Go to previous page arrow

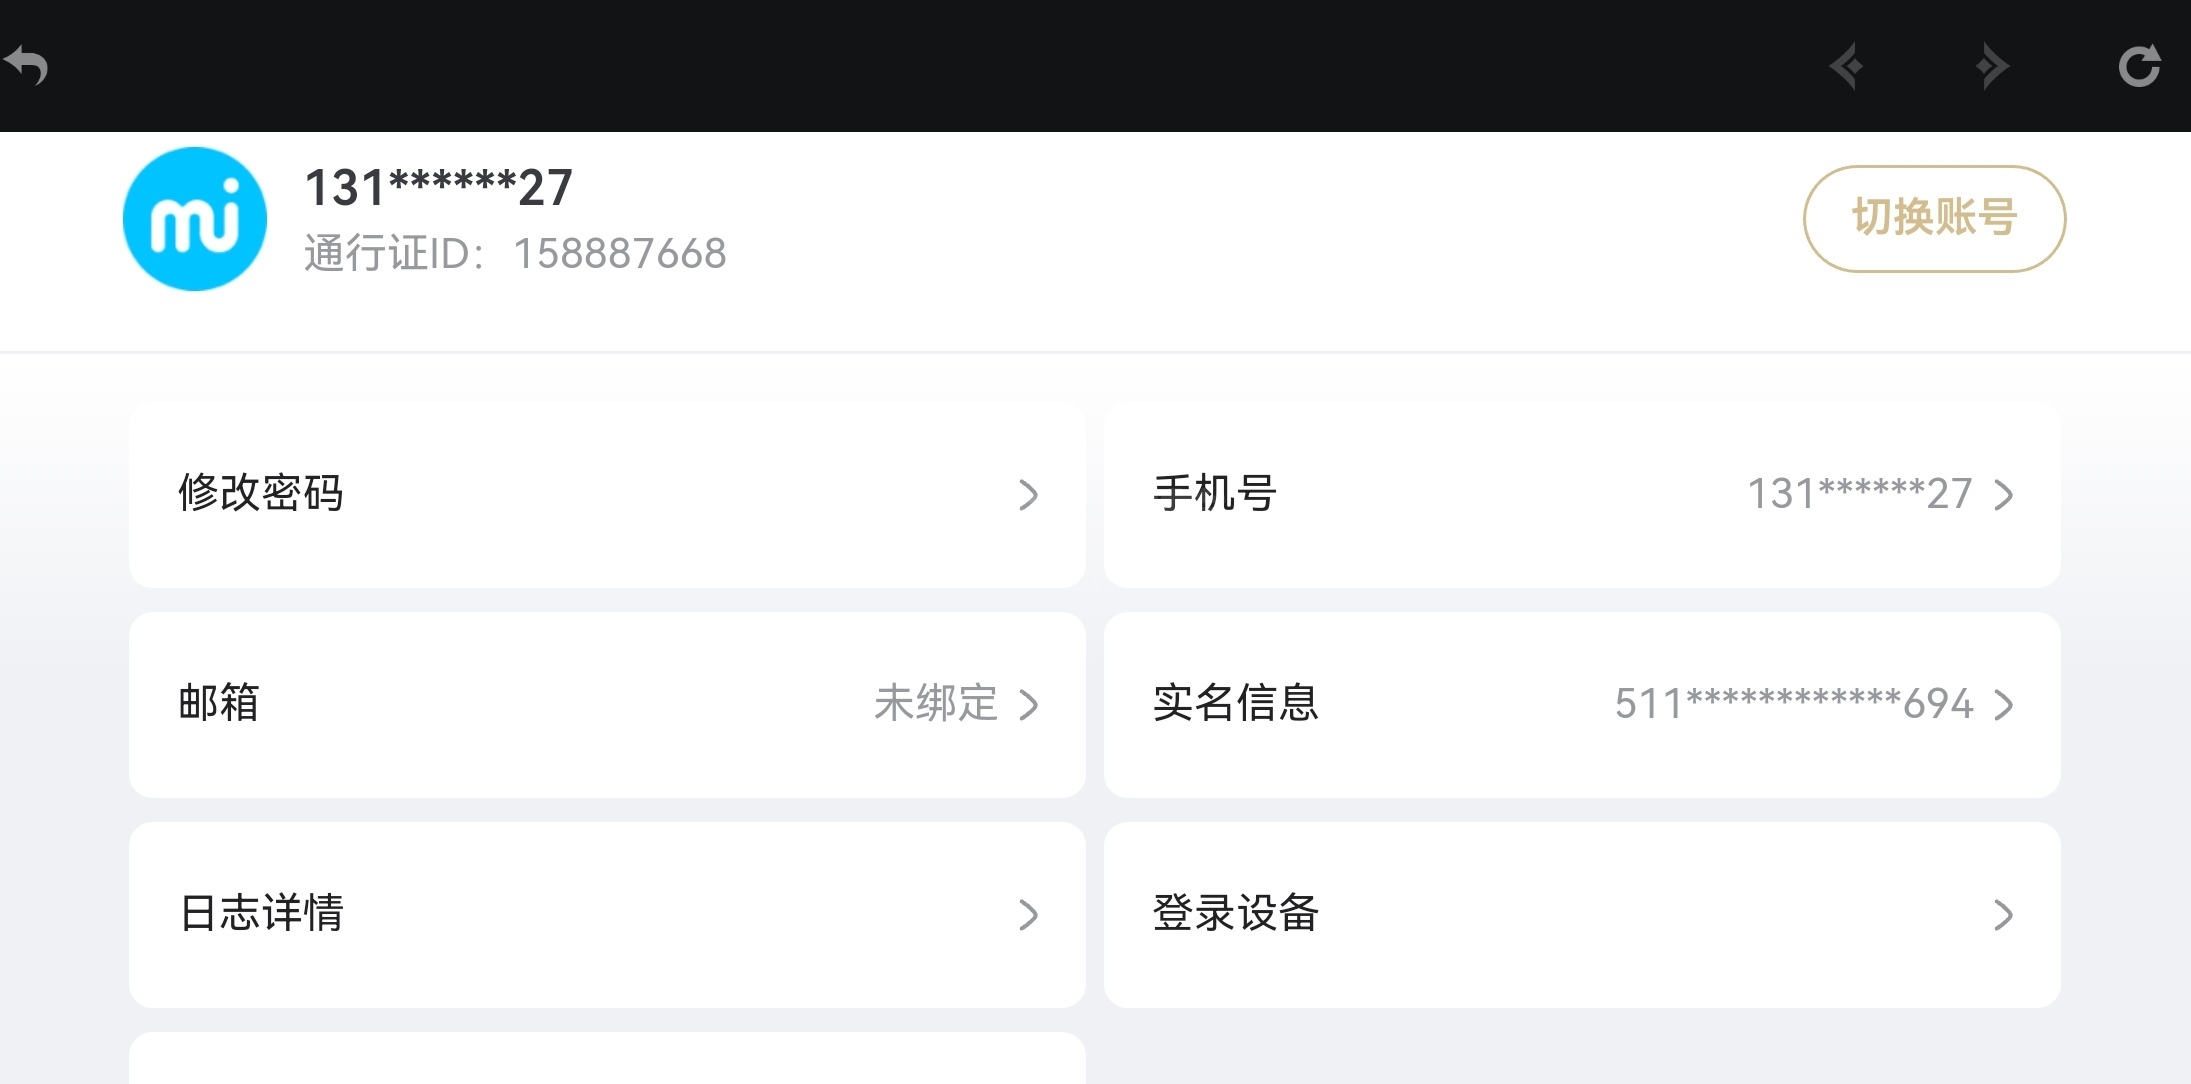click(1846, 66)
